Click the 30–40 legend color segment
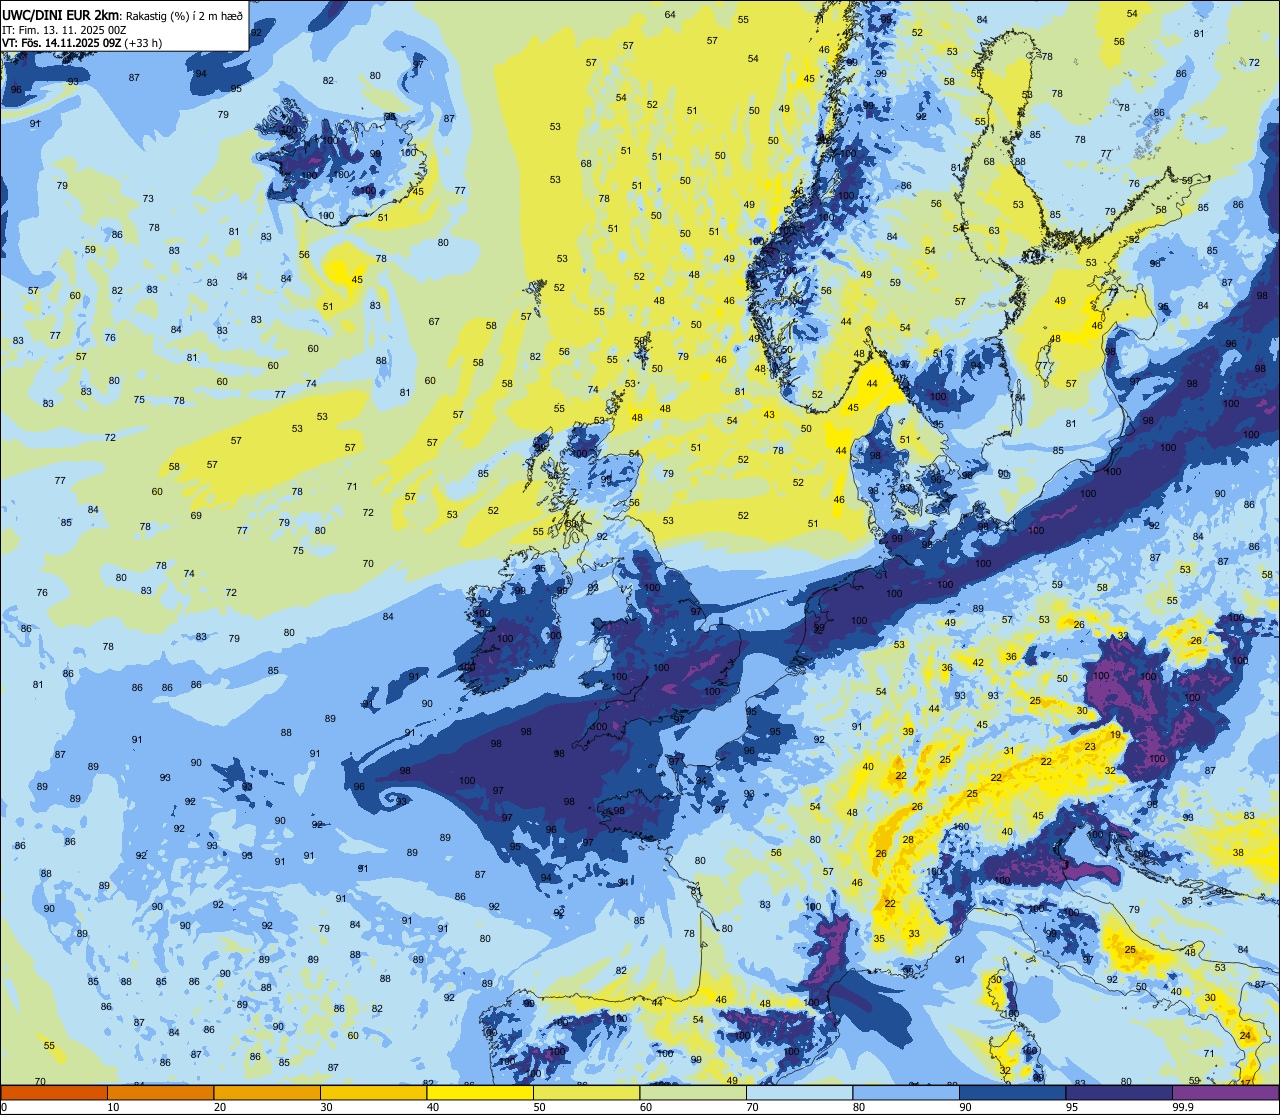Viewport: 1280px width, 1115px height. [x=373, y=1093]
